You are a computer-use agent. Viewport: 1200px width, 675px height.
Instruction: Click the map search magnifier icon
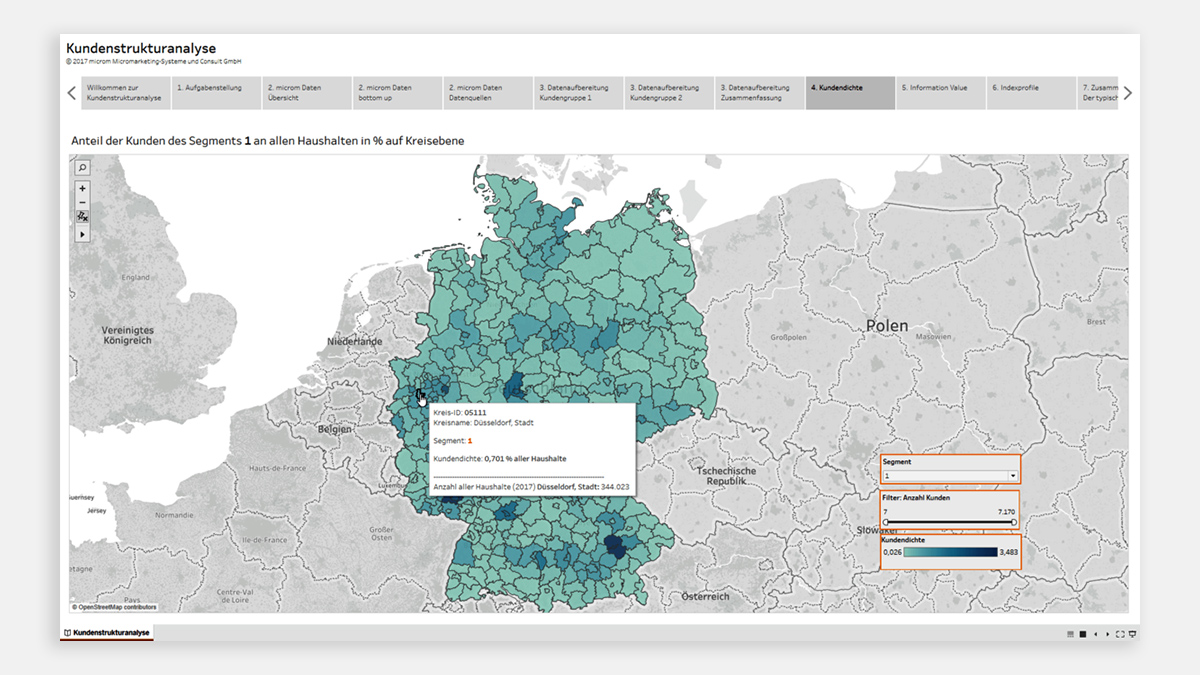click(x=82, y=168)
